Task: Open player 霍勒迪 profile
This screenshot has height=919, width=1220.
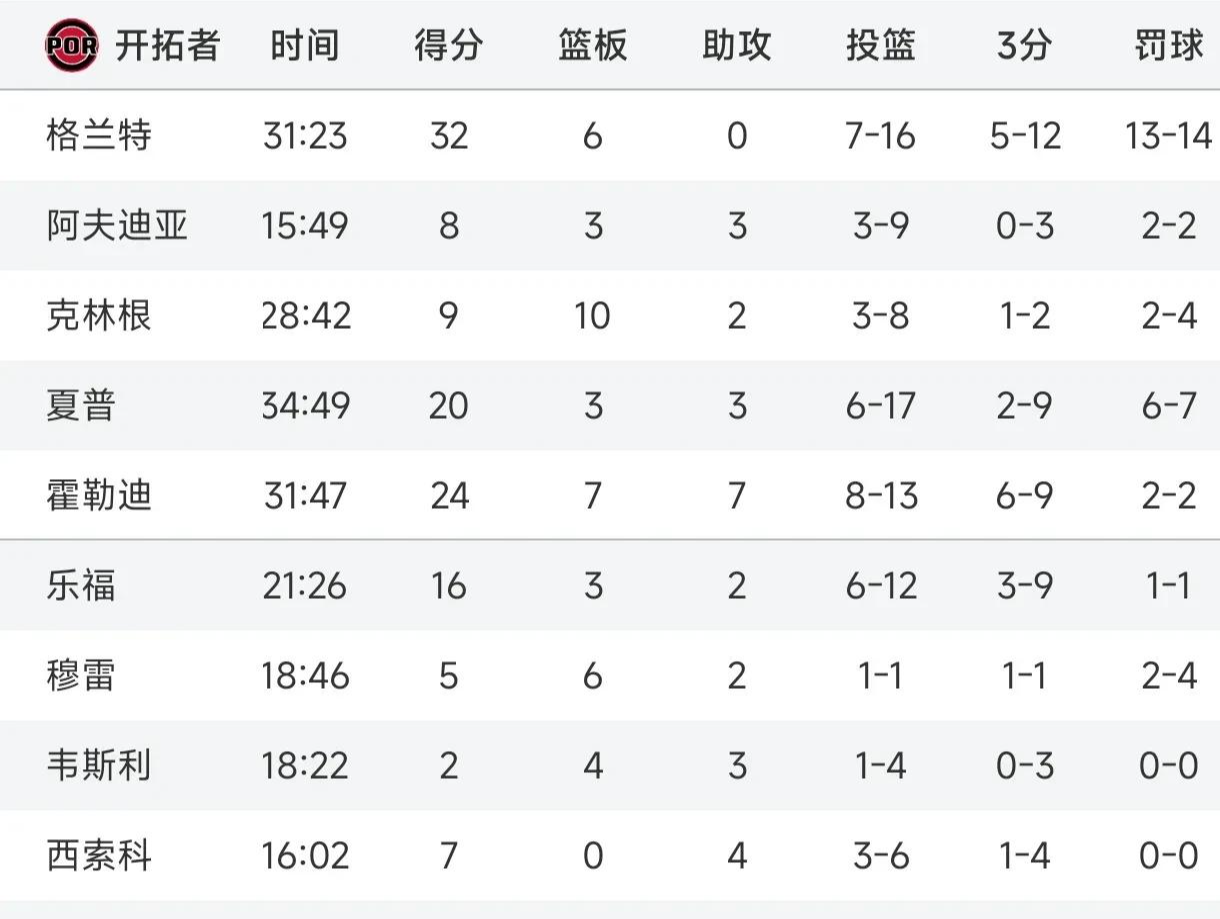Action: (99, 496)
